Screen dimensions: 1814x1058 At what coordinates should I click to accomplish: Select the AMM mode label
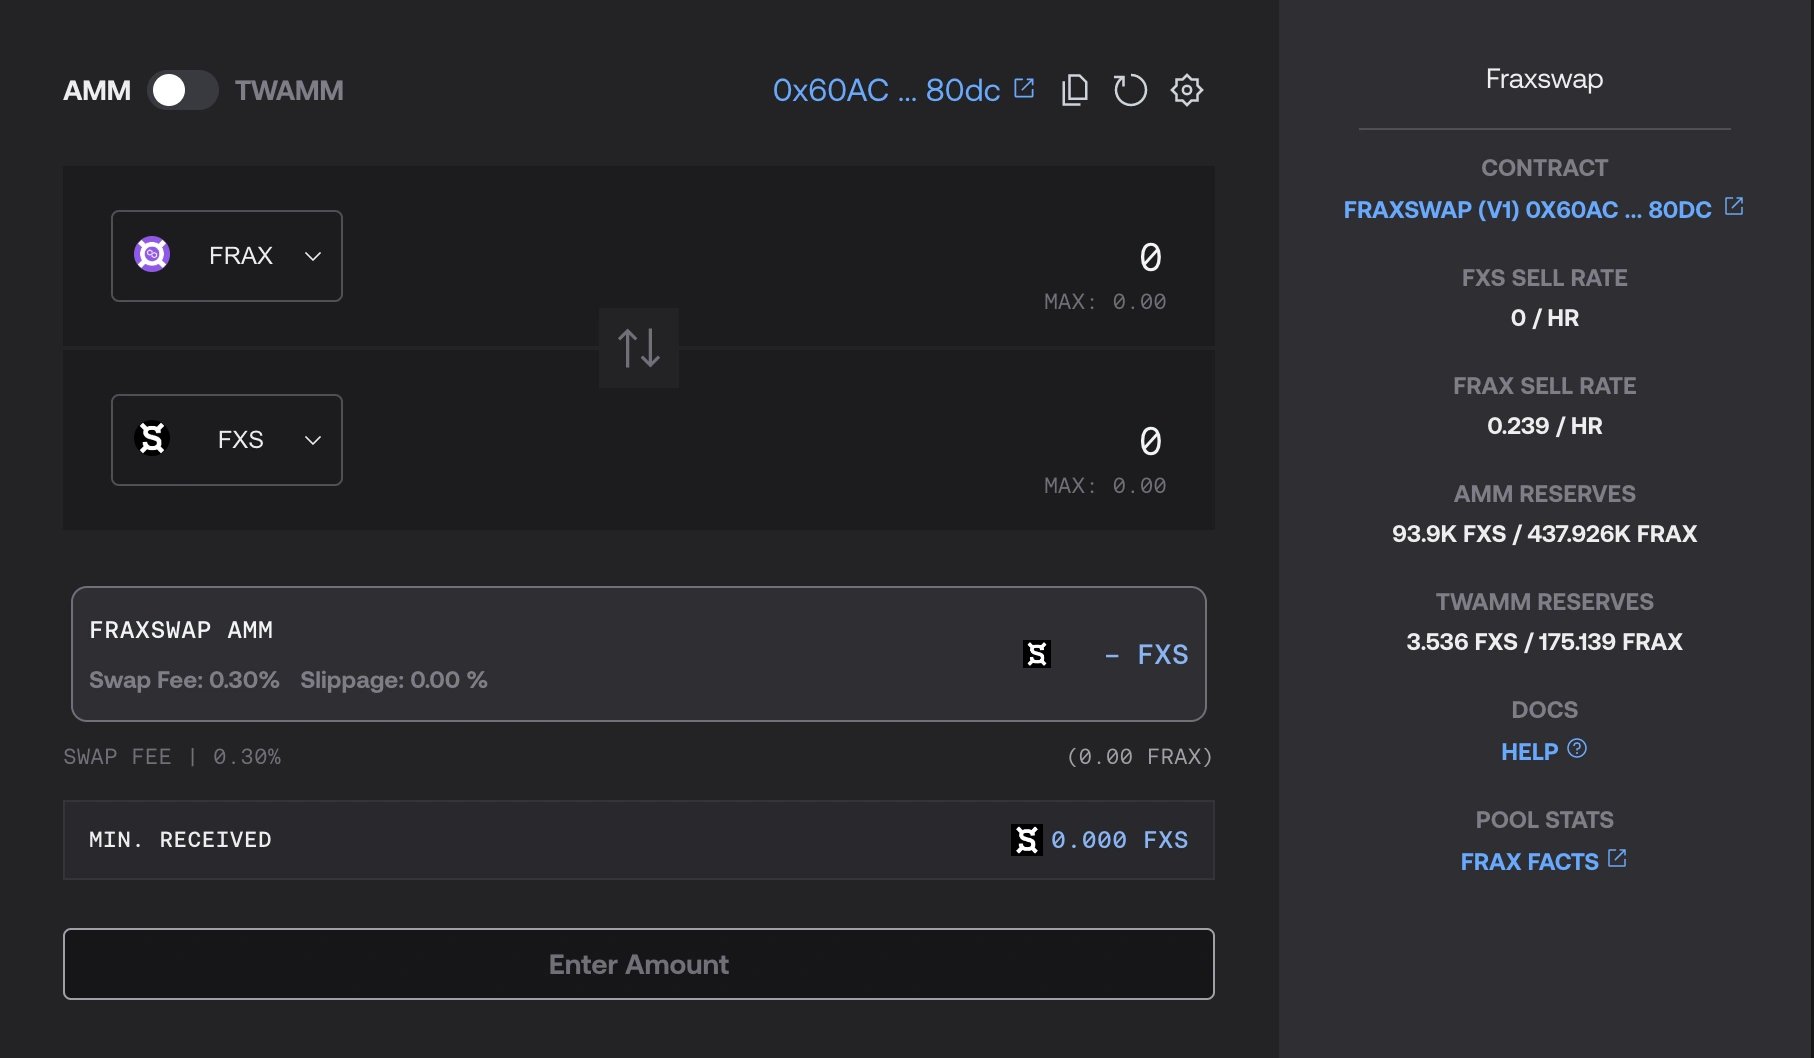[x=97, y=91]
